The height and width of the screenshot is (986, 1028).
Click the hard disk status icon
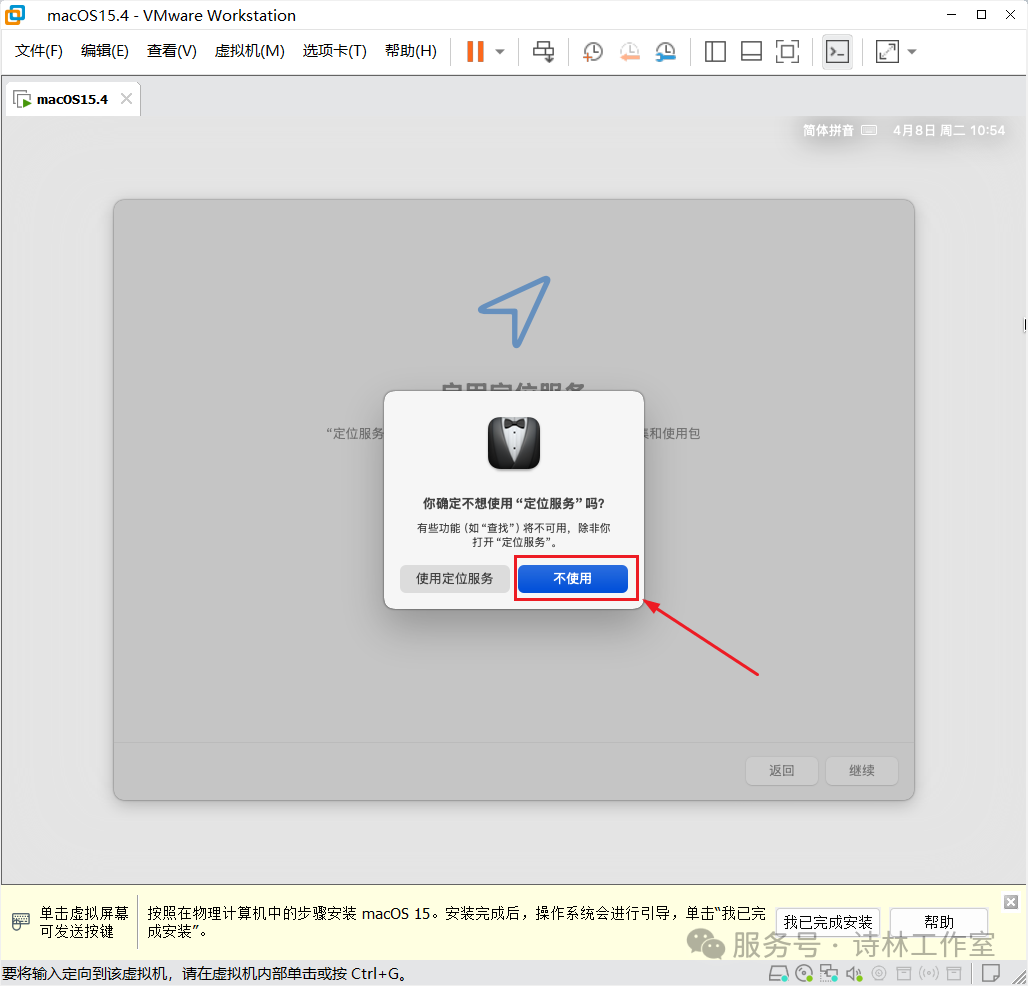(x=779, y=974)
